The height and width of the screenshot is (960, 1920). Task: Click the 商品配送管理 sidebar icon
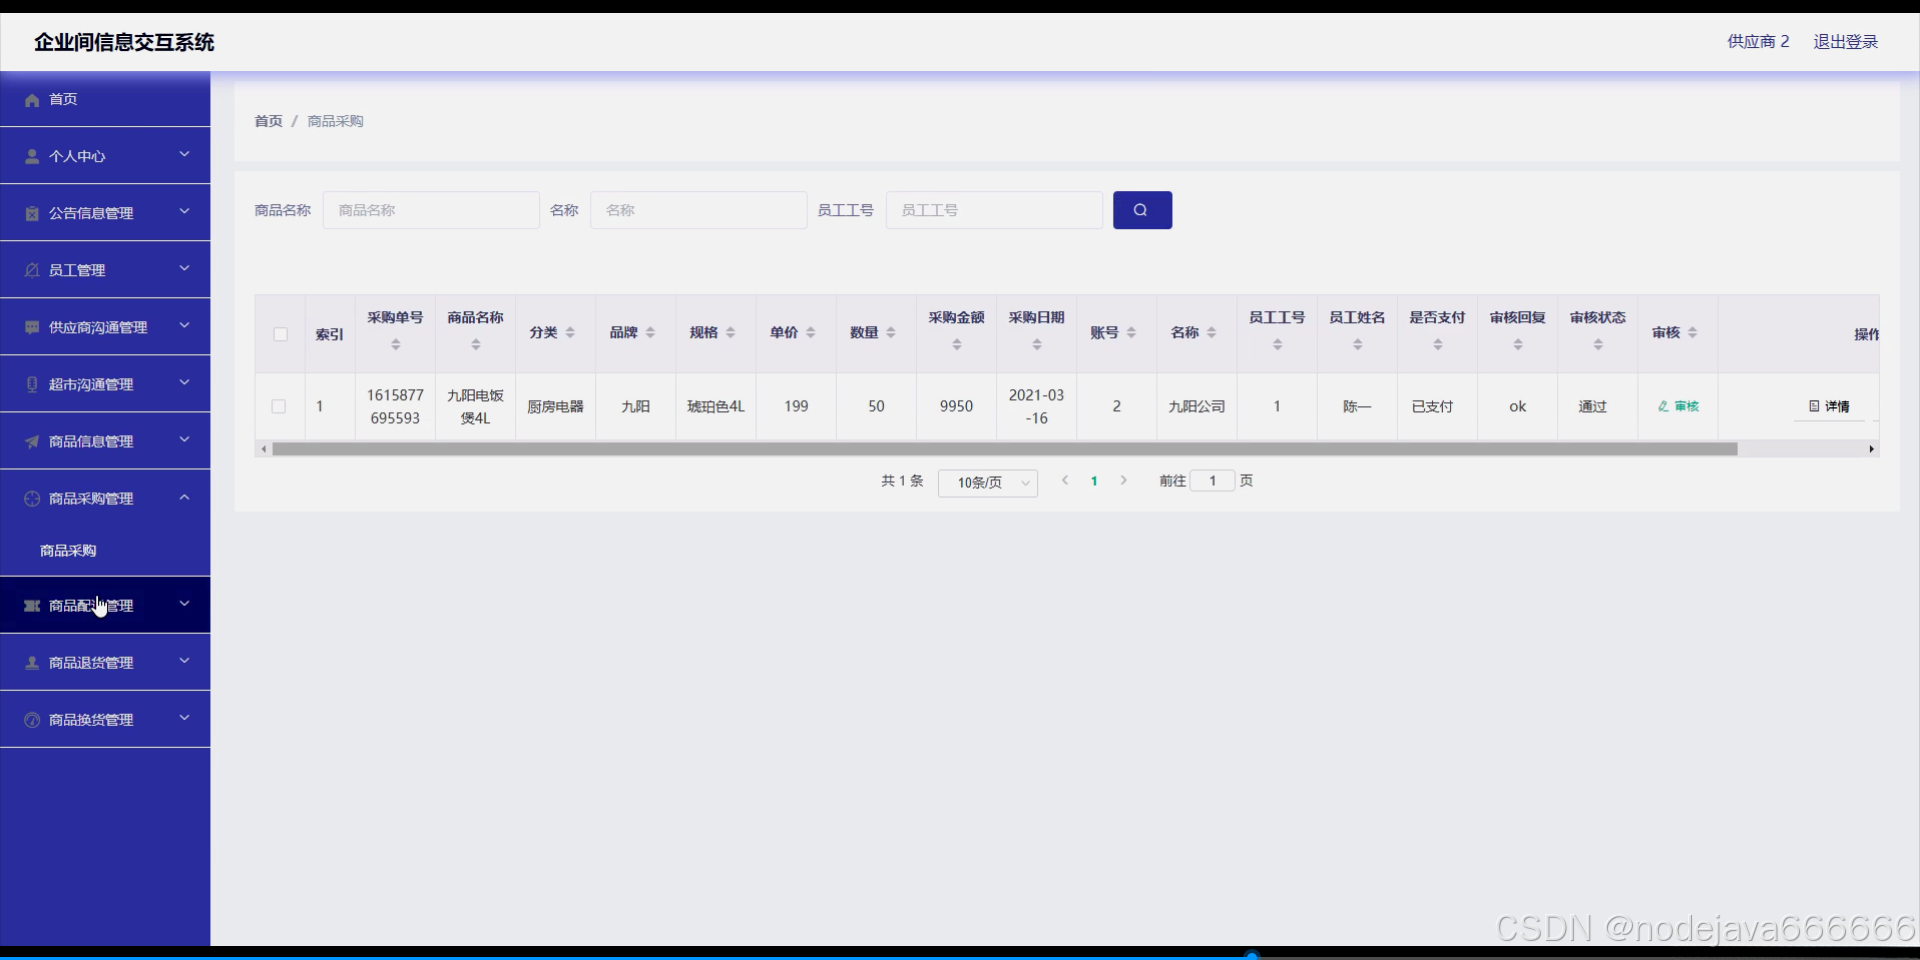32,606
